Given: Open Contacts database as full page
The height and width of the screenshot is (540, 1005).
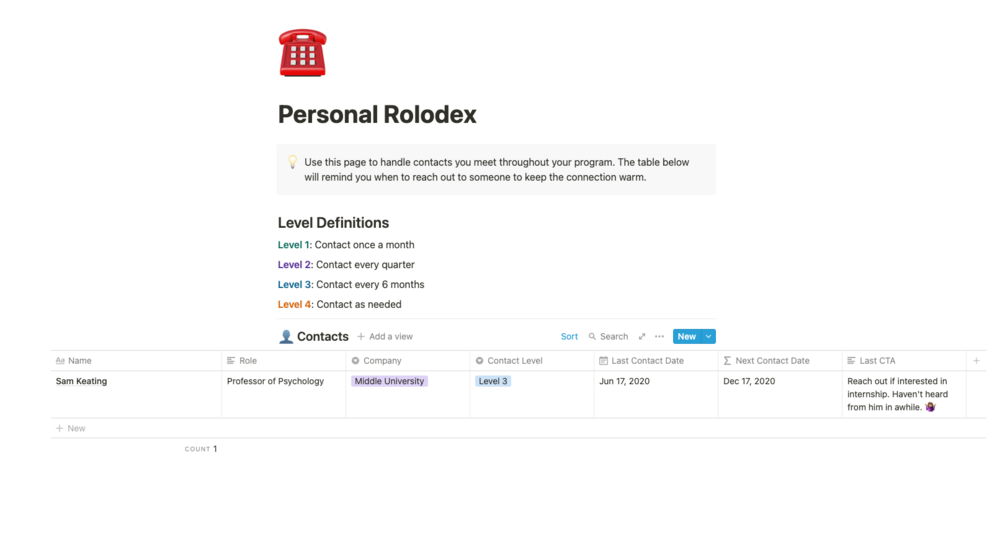Looking at the screenshot, I should (642, 337).
